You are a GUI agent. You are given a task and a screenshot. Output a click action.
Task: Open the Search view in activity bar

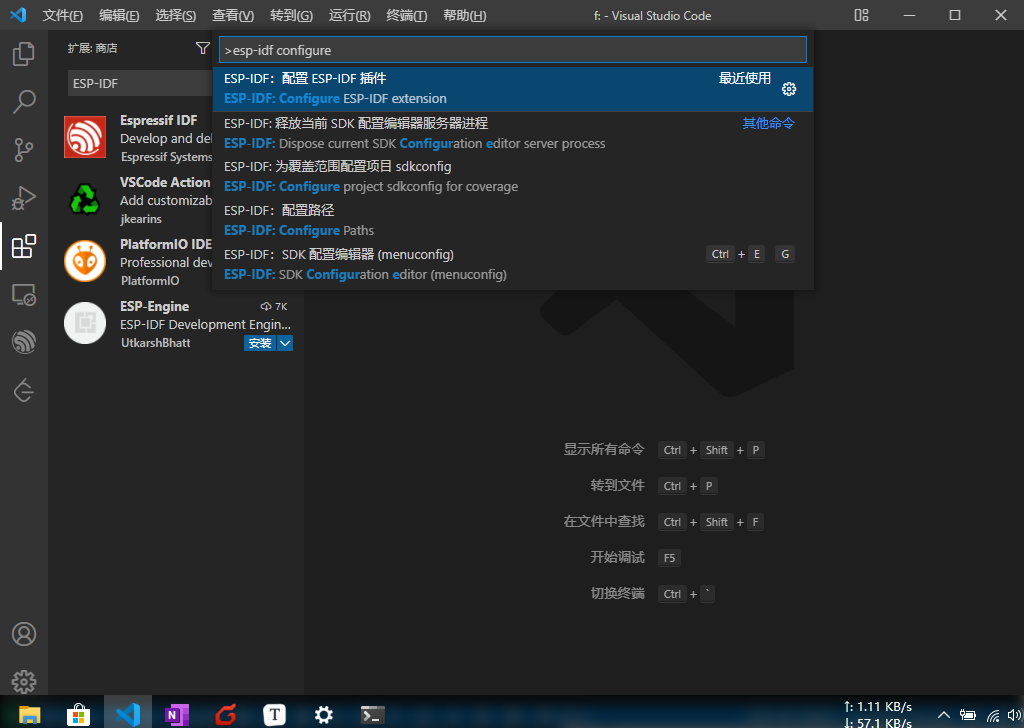[24, 102]
